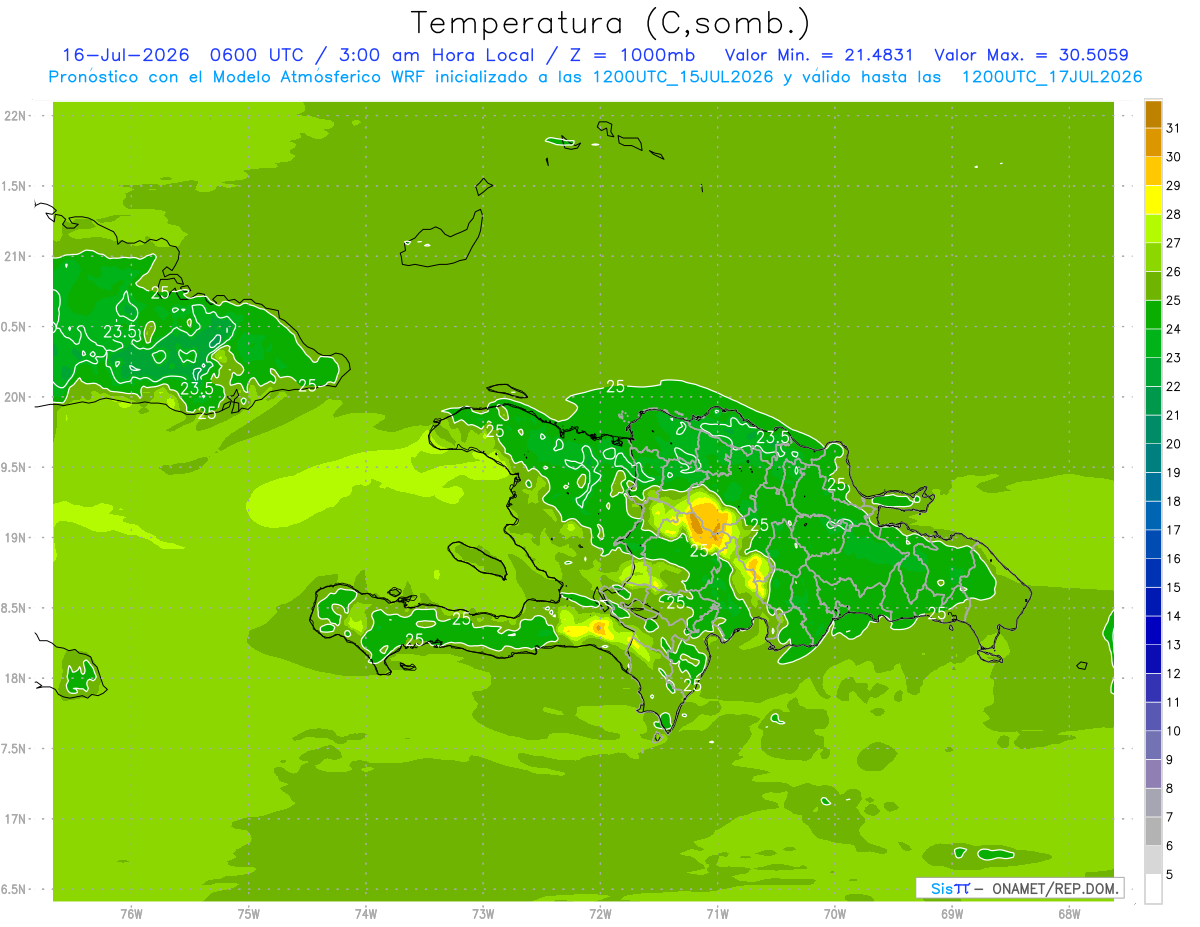Click the '73W' longitude axis label
1200x927 pixels.
coord(483,914)
